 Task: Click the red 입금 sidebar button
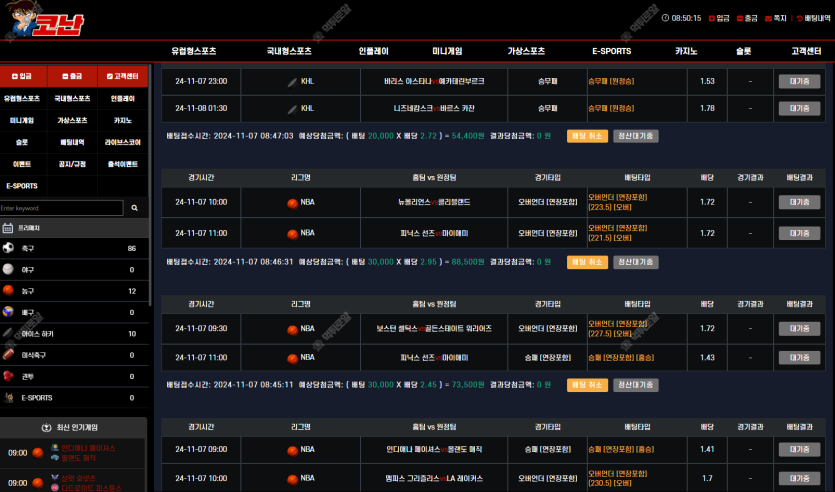(x=22, y=76)
